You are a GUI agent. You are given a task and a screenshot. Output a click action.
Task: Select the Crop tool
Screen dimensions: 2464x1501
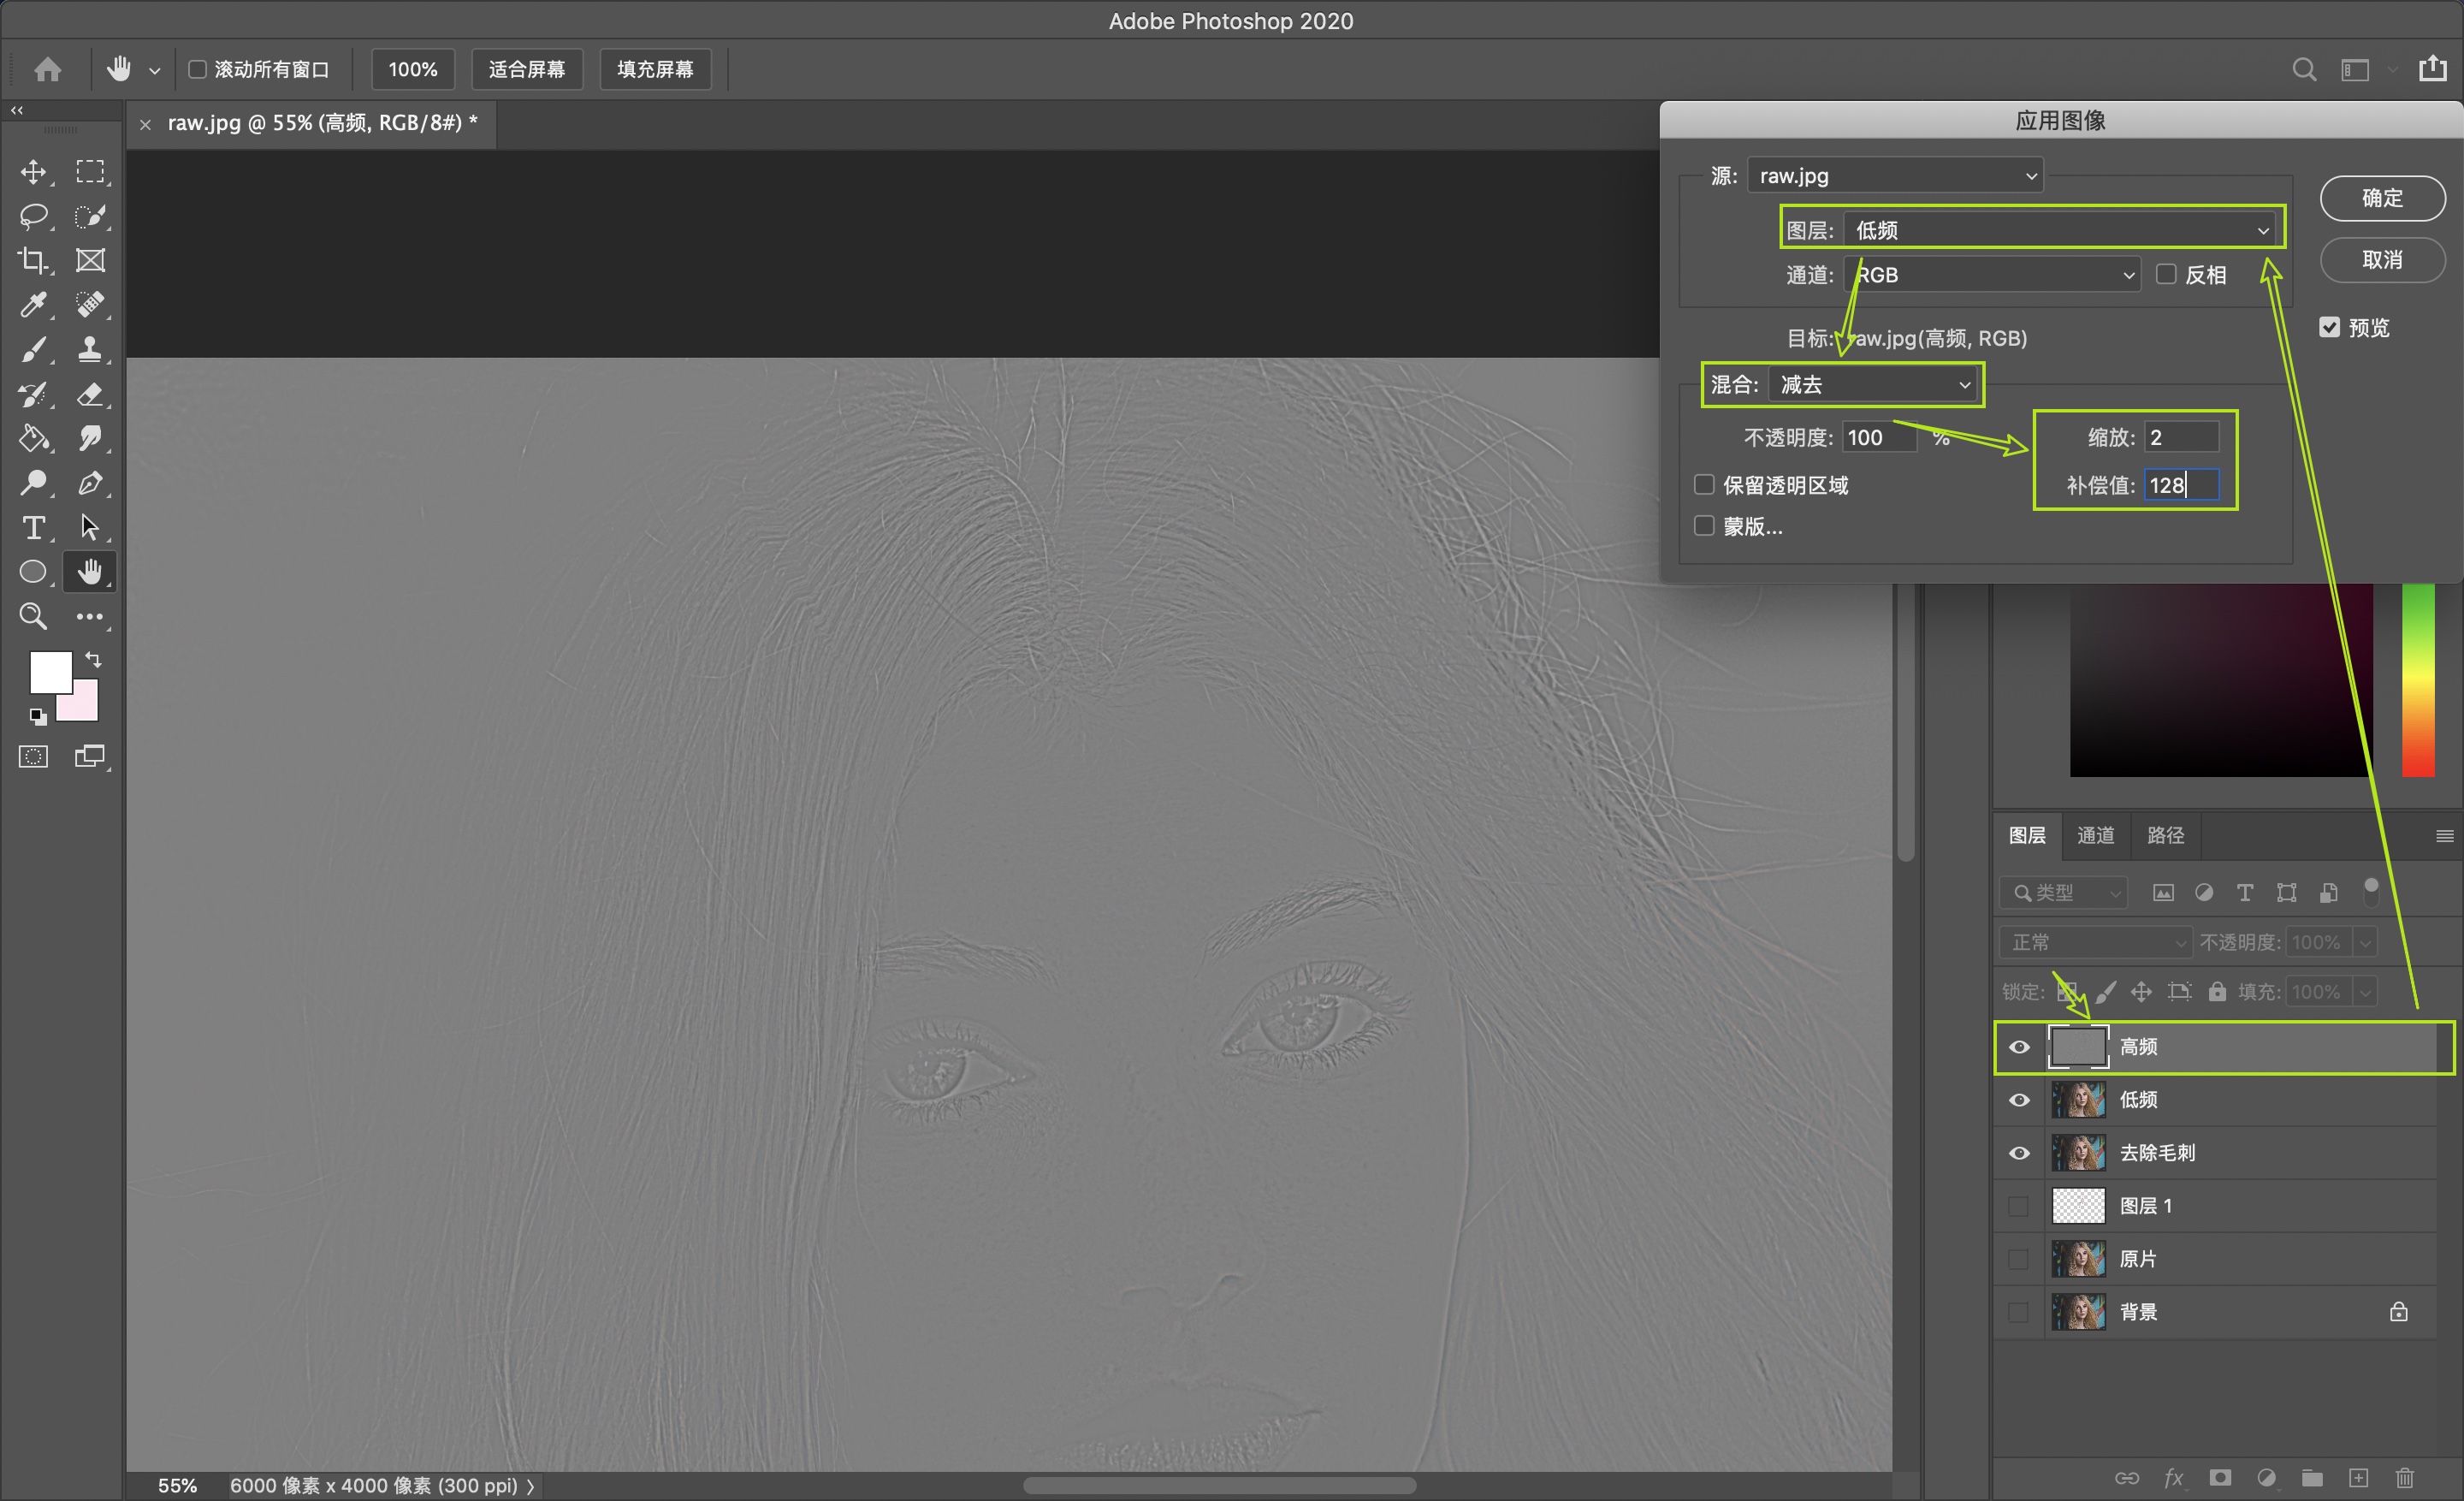pos(33,261)
